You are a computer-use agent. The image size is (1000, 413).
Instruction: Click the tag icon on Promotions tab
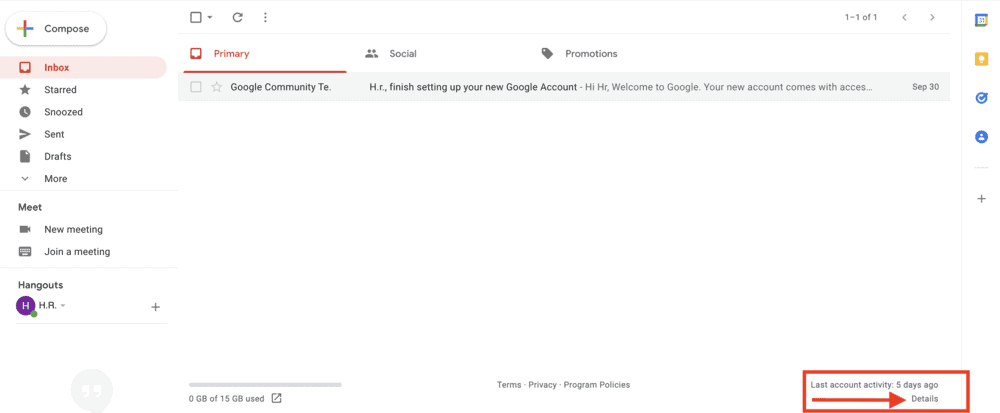tap(547, 54)
